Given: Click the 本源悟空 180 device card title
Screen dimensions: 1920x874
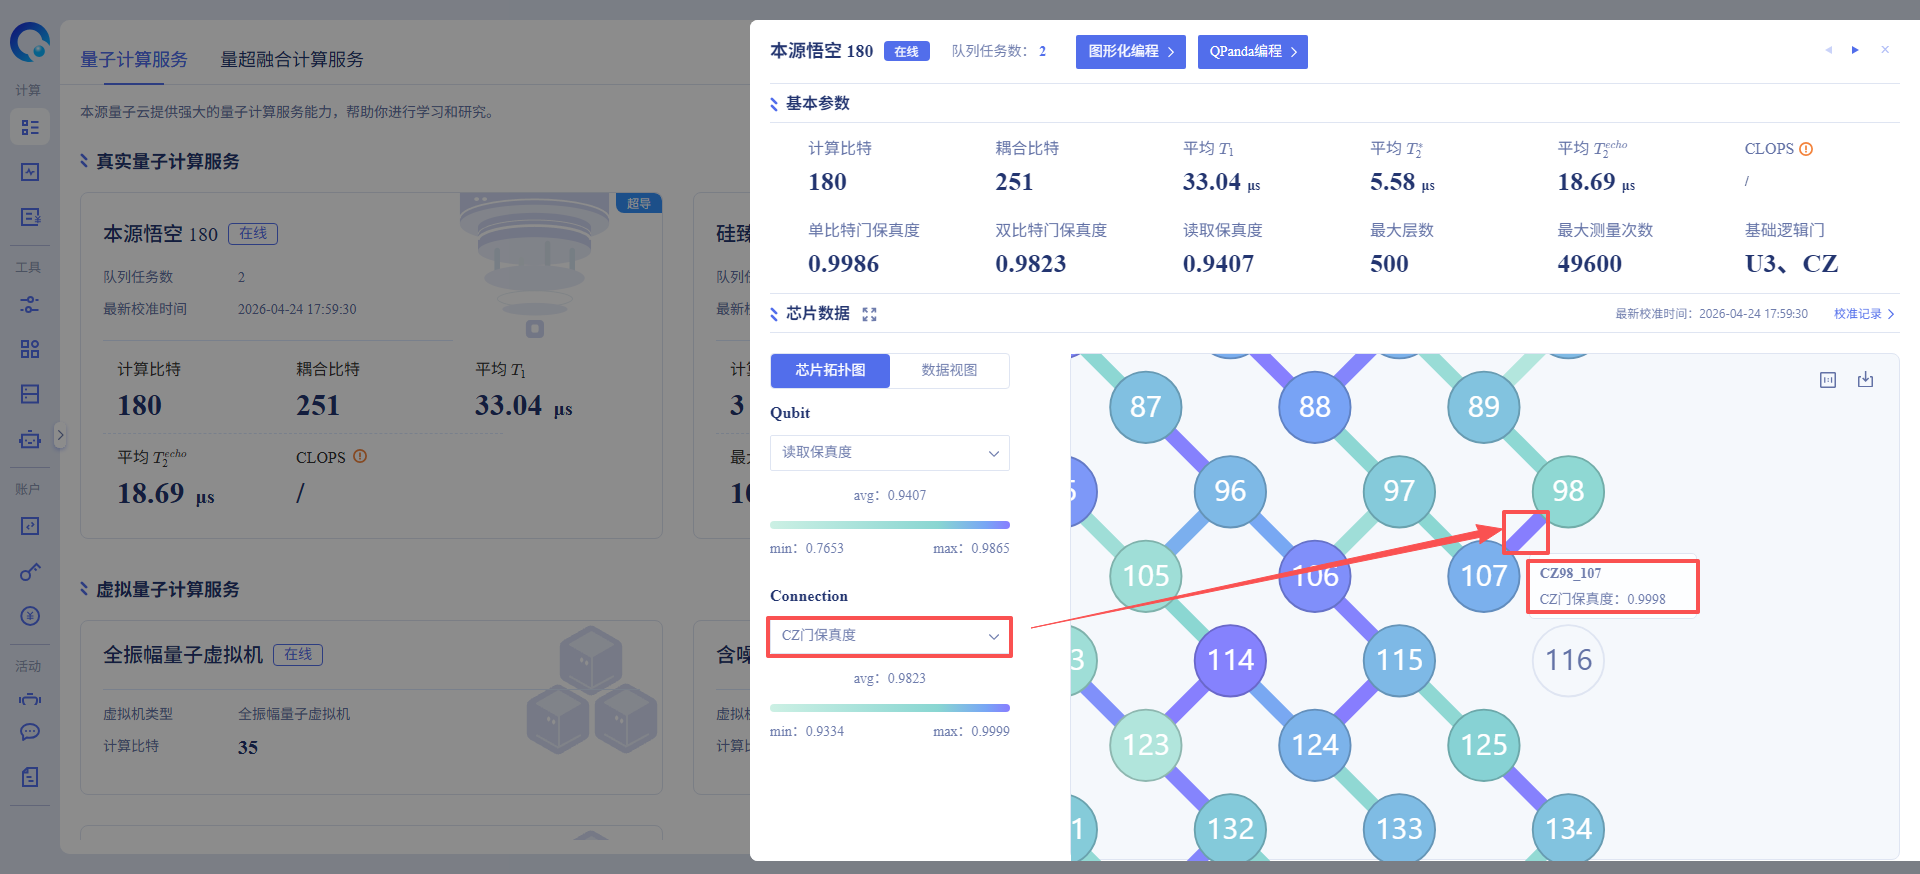Looking at the screenshot, I should 160,234.
